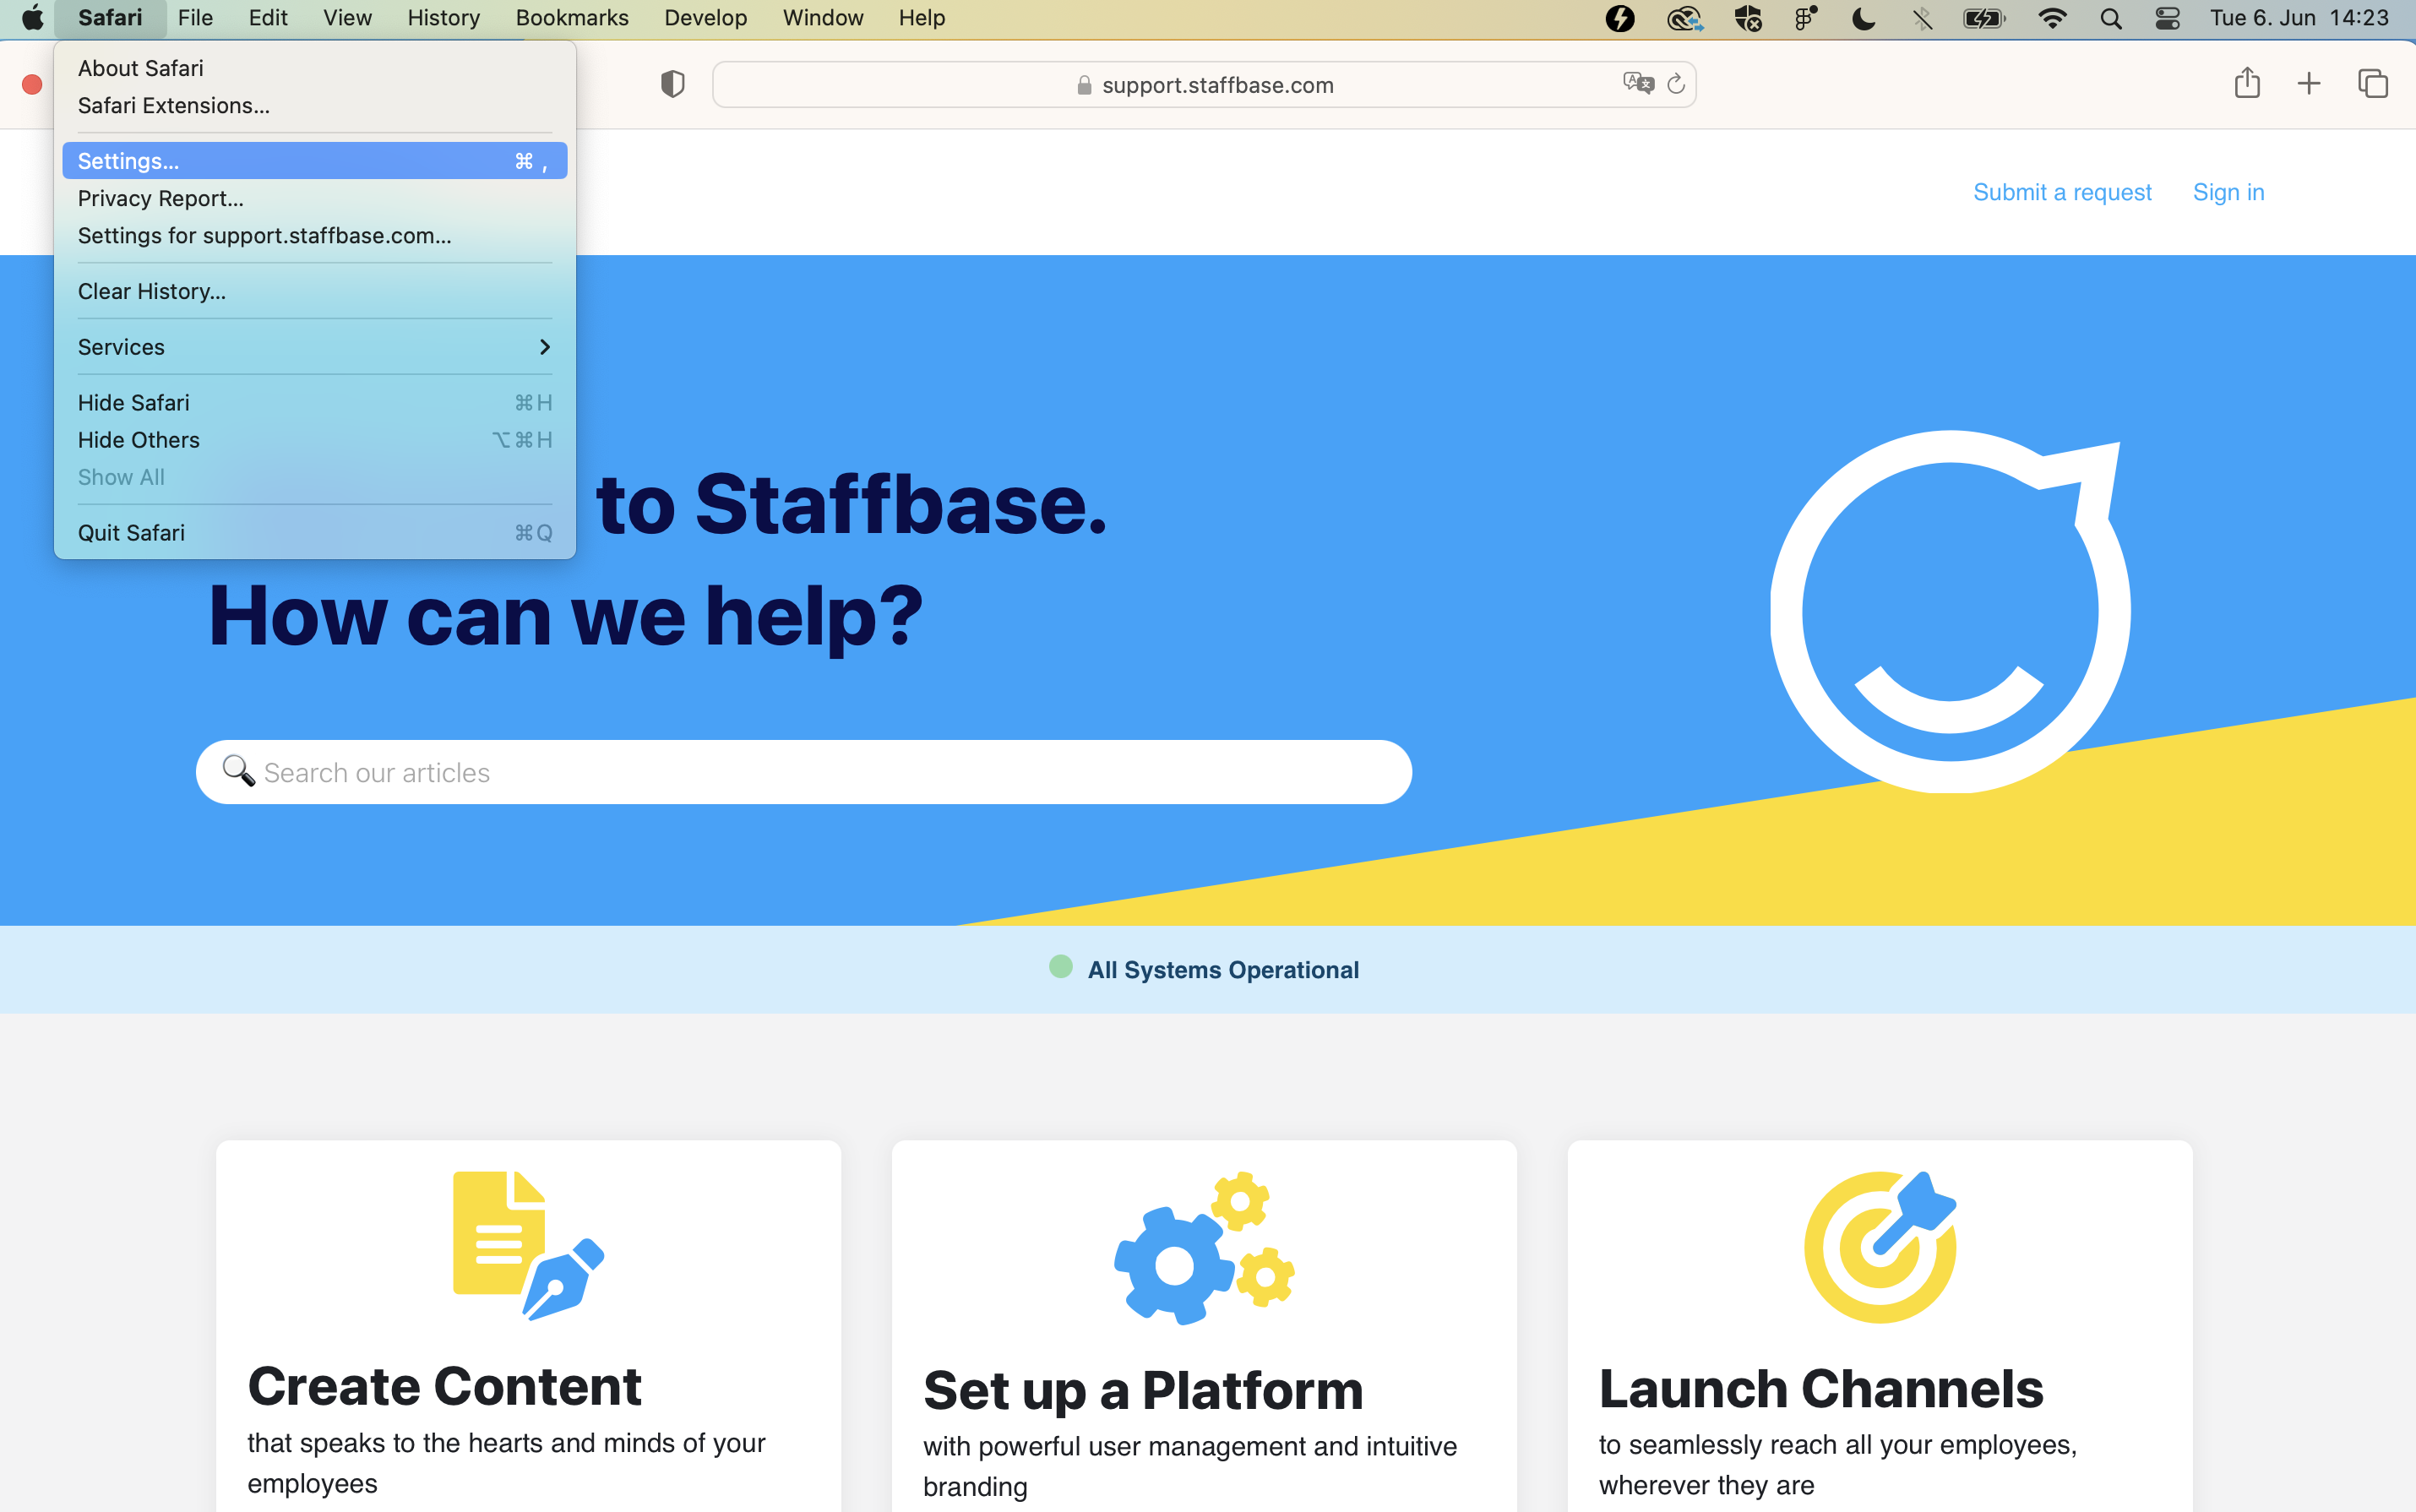Reload the page with the refresh icon

tap(1677, 84)
